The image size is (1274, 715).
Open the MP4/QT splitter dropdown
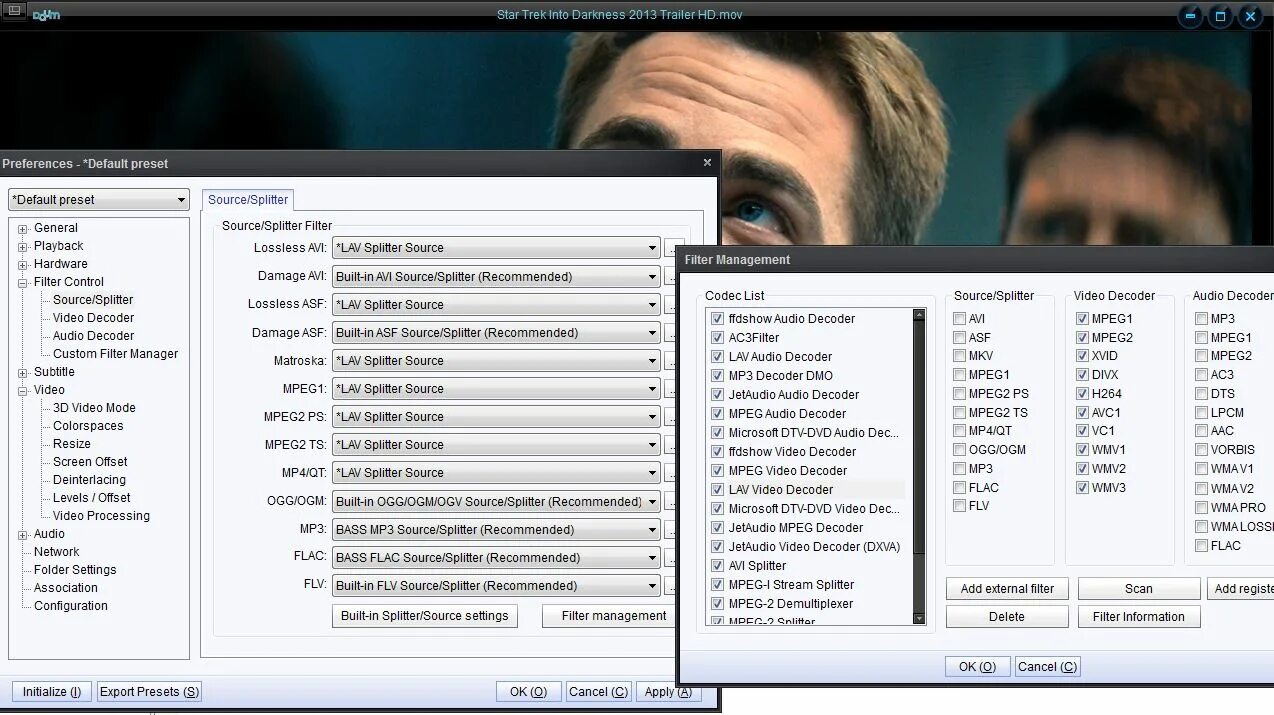tap(496, 473)
